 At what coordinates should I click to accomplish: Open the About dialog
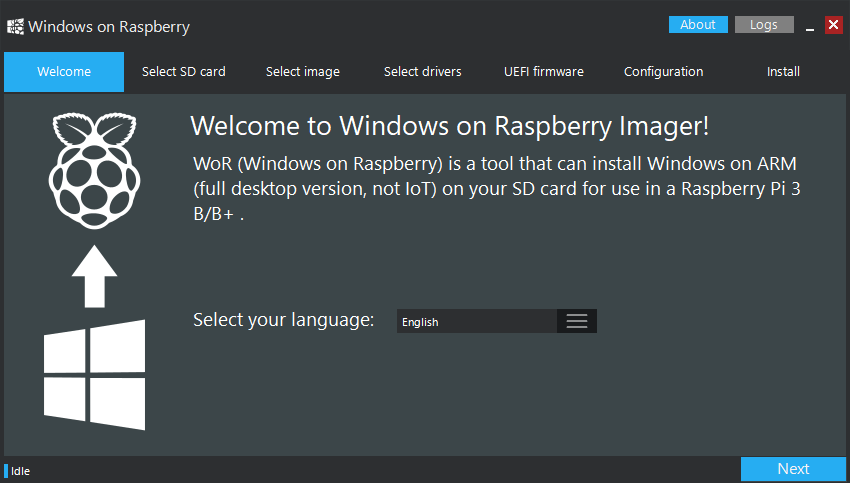coord(698,25)
